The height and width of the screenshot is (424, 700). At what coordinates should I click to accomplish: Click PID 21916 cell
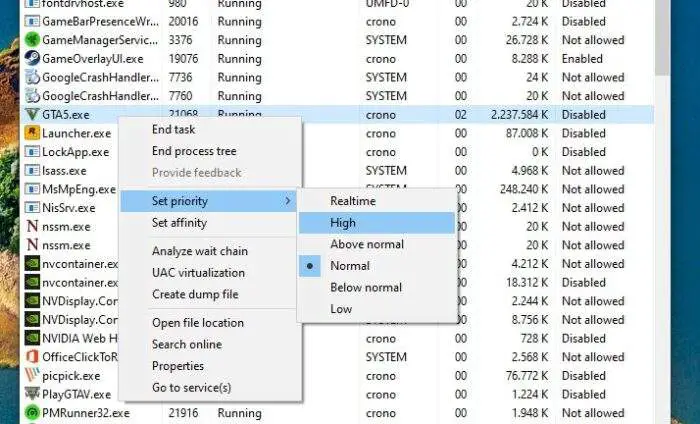tap(183, 413)
